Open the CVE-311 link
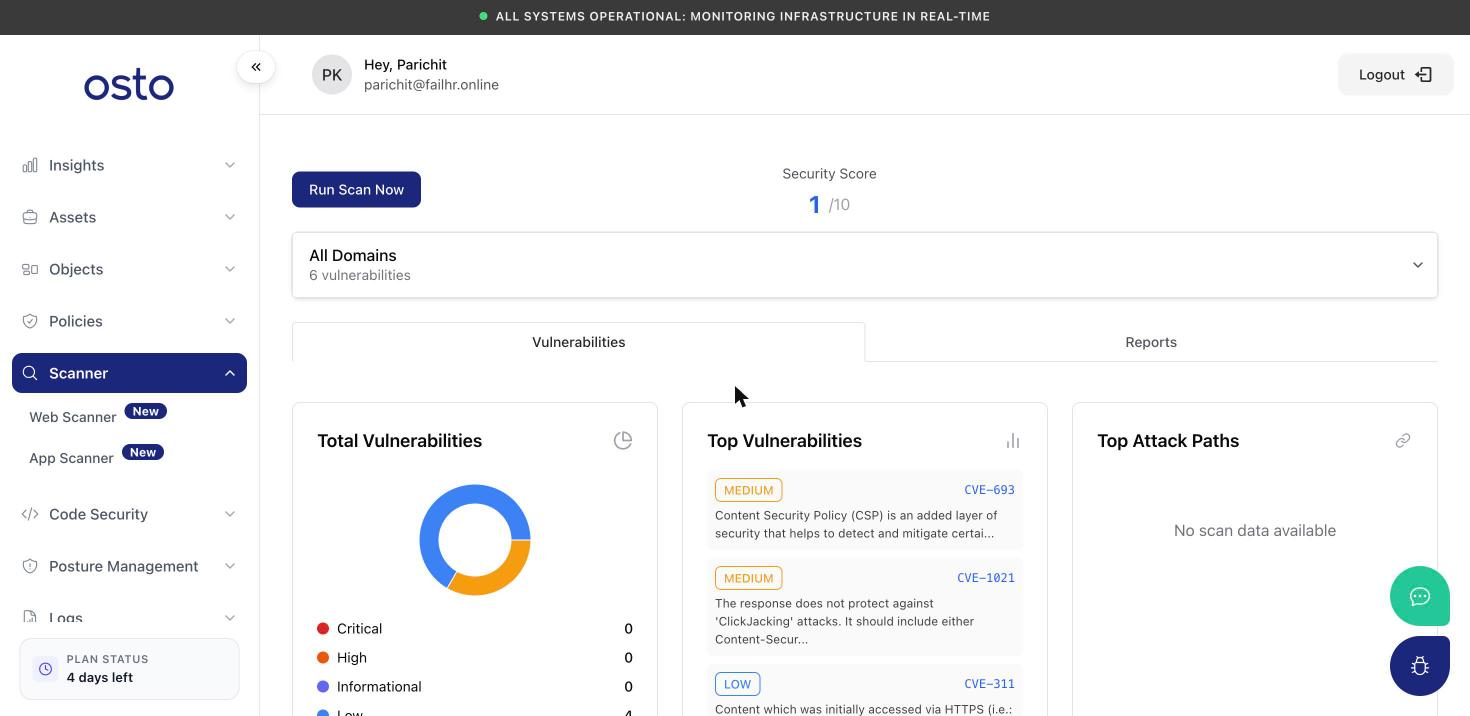Screen dimensions: 1470x716 tap(989, 684)
